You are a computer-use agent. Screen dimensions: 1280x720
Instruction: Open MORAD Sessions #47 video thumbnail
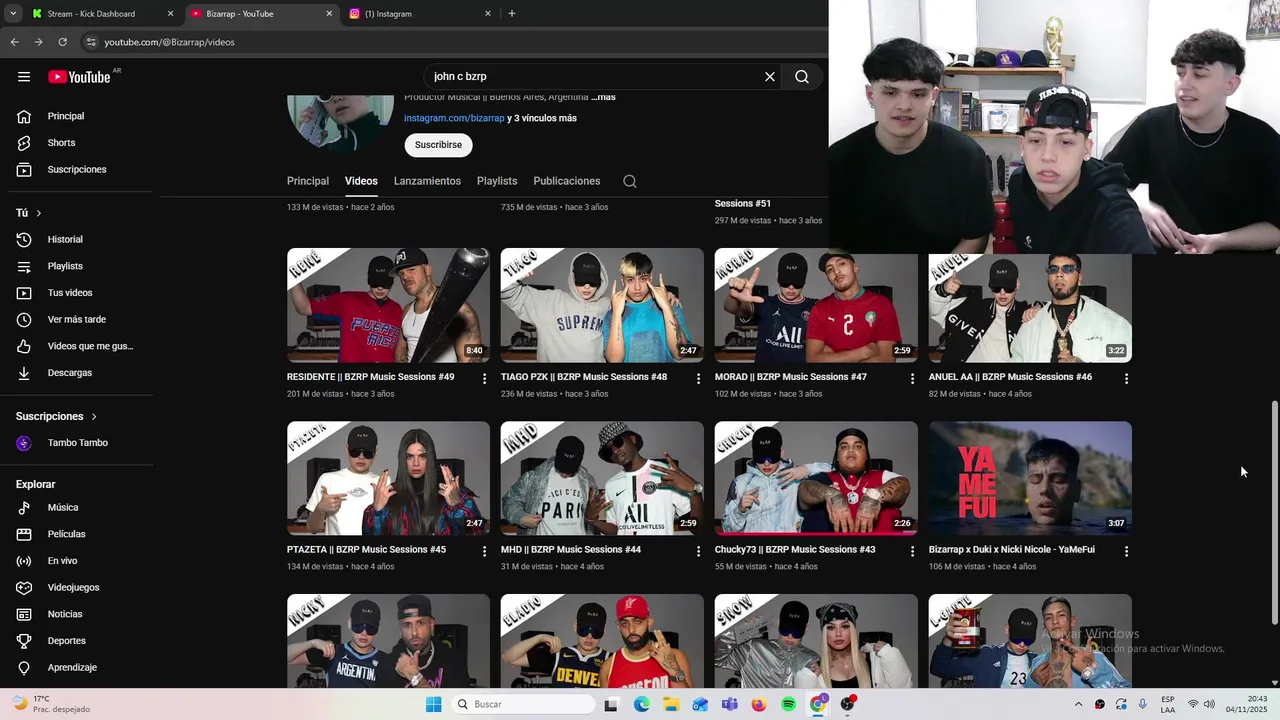click(x=816, y=305)
